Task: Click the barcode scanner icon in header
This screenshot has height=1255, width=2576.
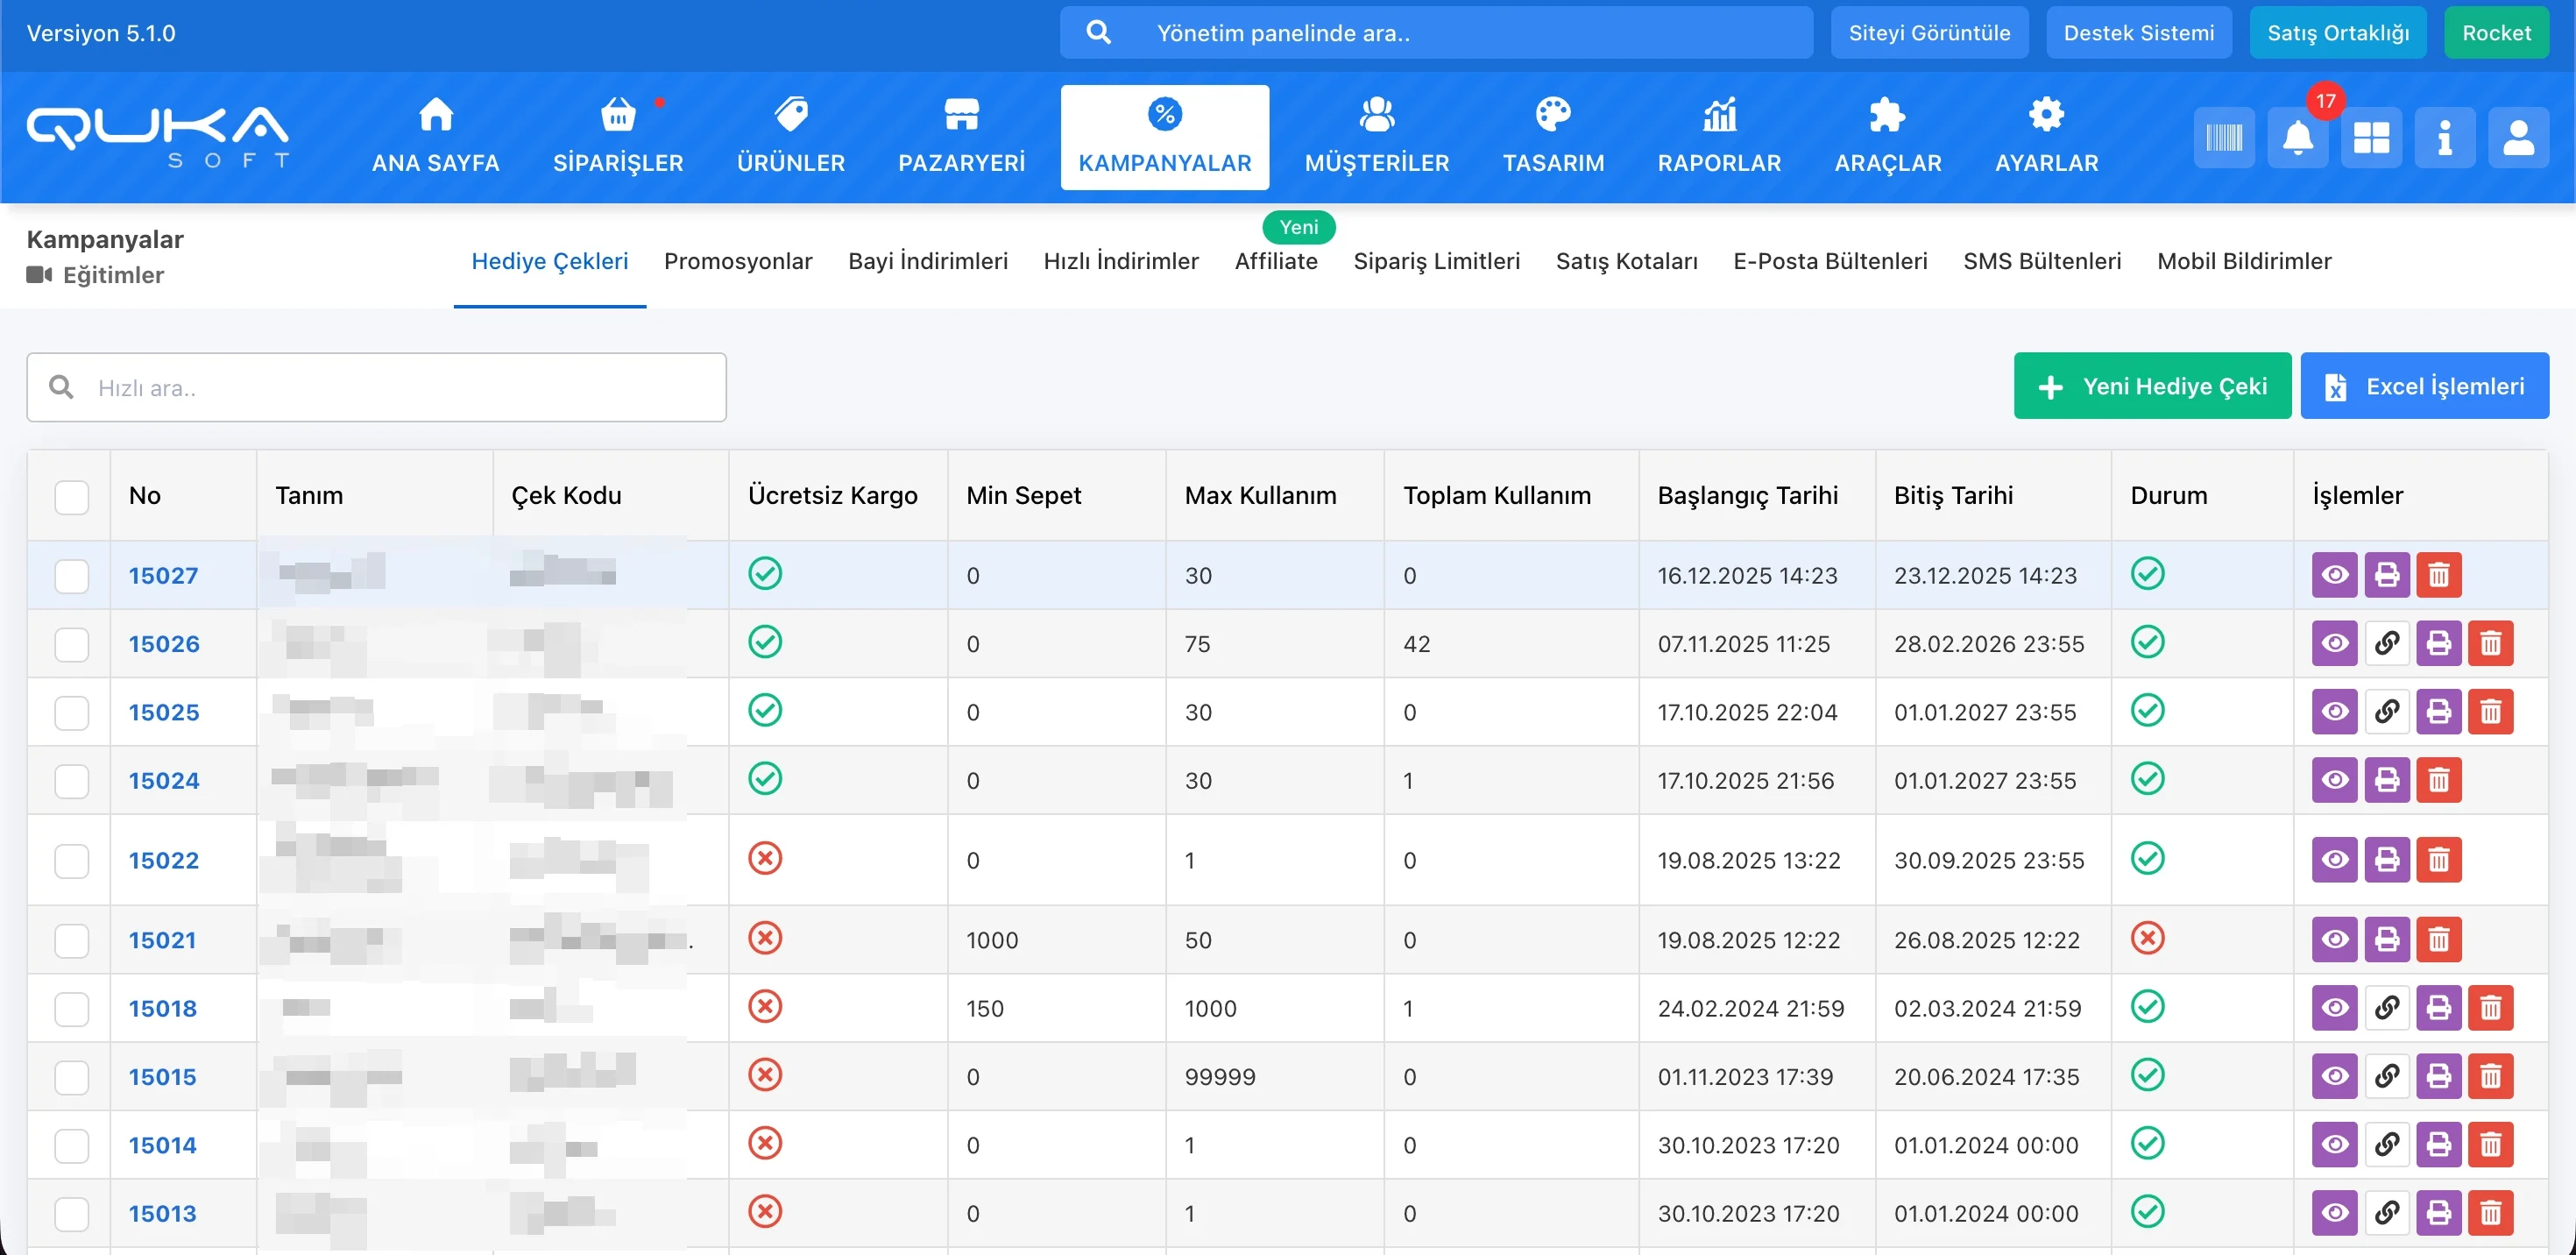Action: 2223,138
